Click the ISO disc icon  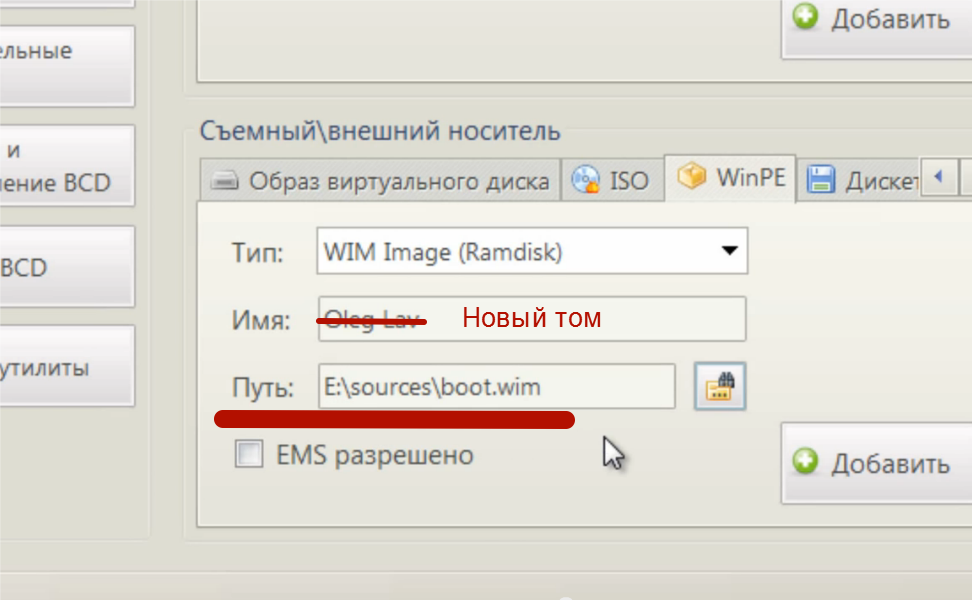[585, 180]
